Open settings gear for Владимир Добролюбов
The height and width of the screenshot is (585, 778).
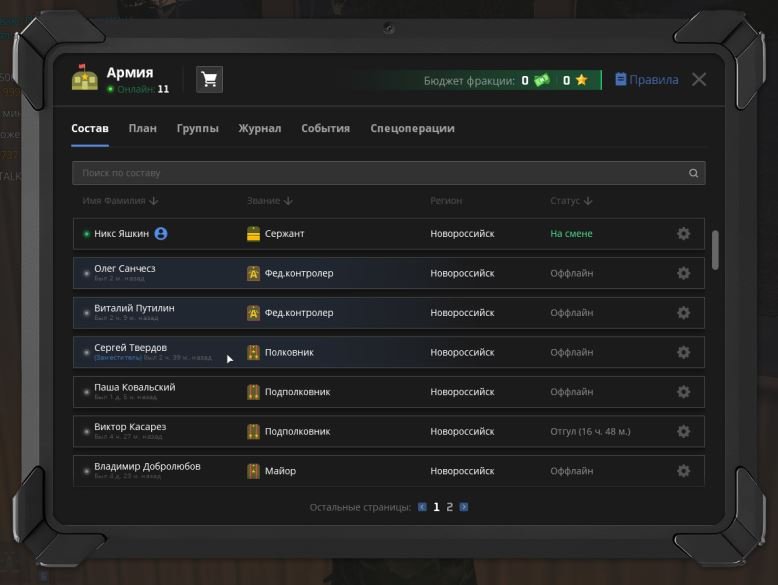(x=683, y=471)
